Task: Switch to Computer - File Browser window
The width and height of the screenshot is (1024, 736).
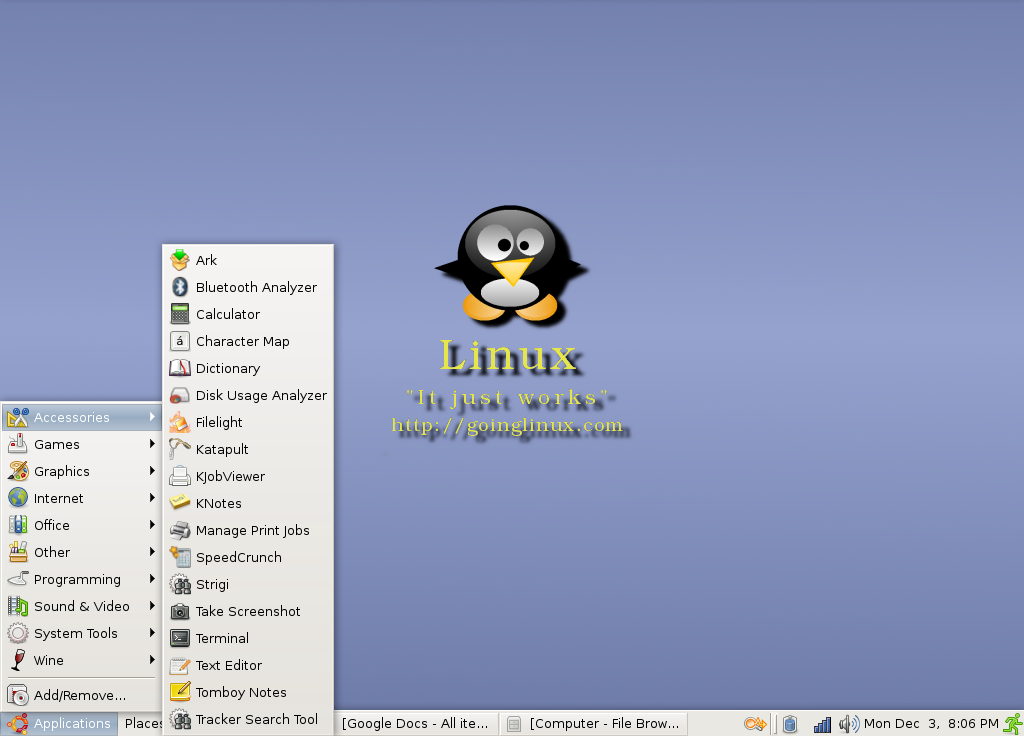Action: click(x=595, y=724)
